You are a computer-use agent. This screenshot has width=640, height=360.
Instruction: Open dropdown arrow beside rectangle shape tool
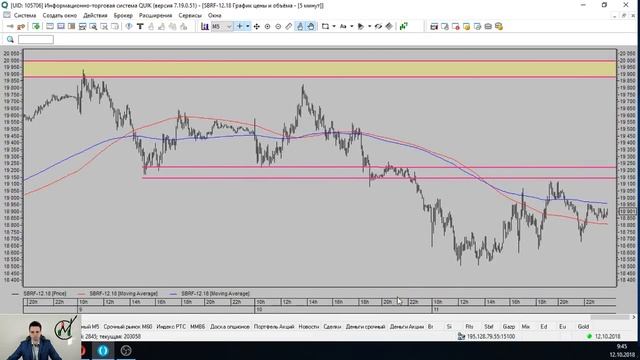pos(334,27)
